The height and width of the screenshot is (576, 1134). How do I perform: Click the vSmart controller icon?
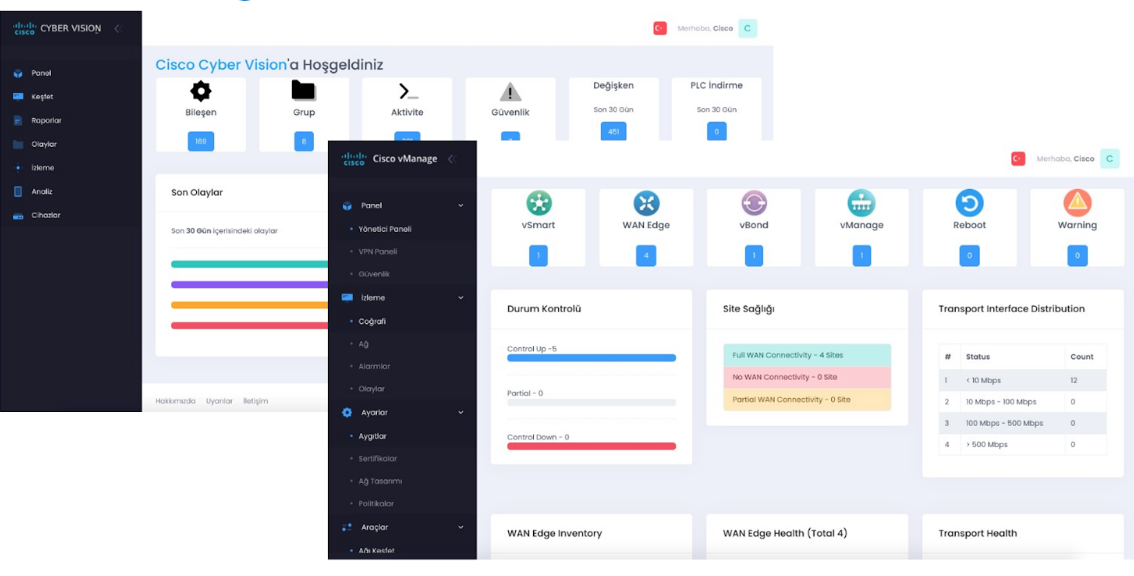538,203
